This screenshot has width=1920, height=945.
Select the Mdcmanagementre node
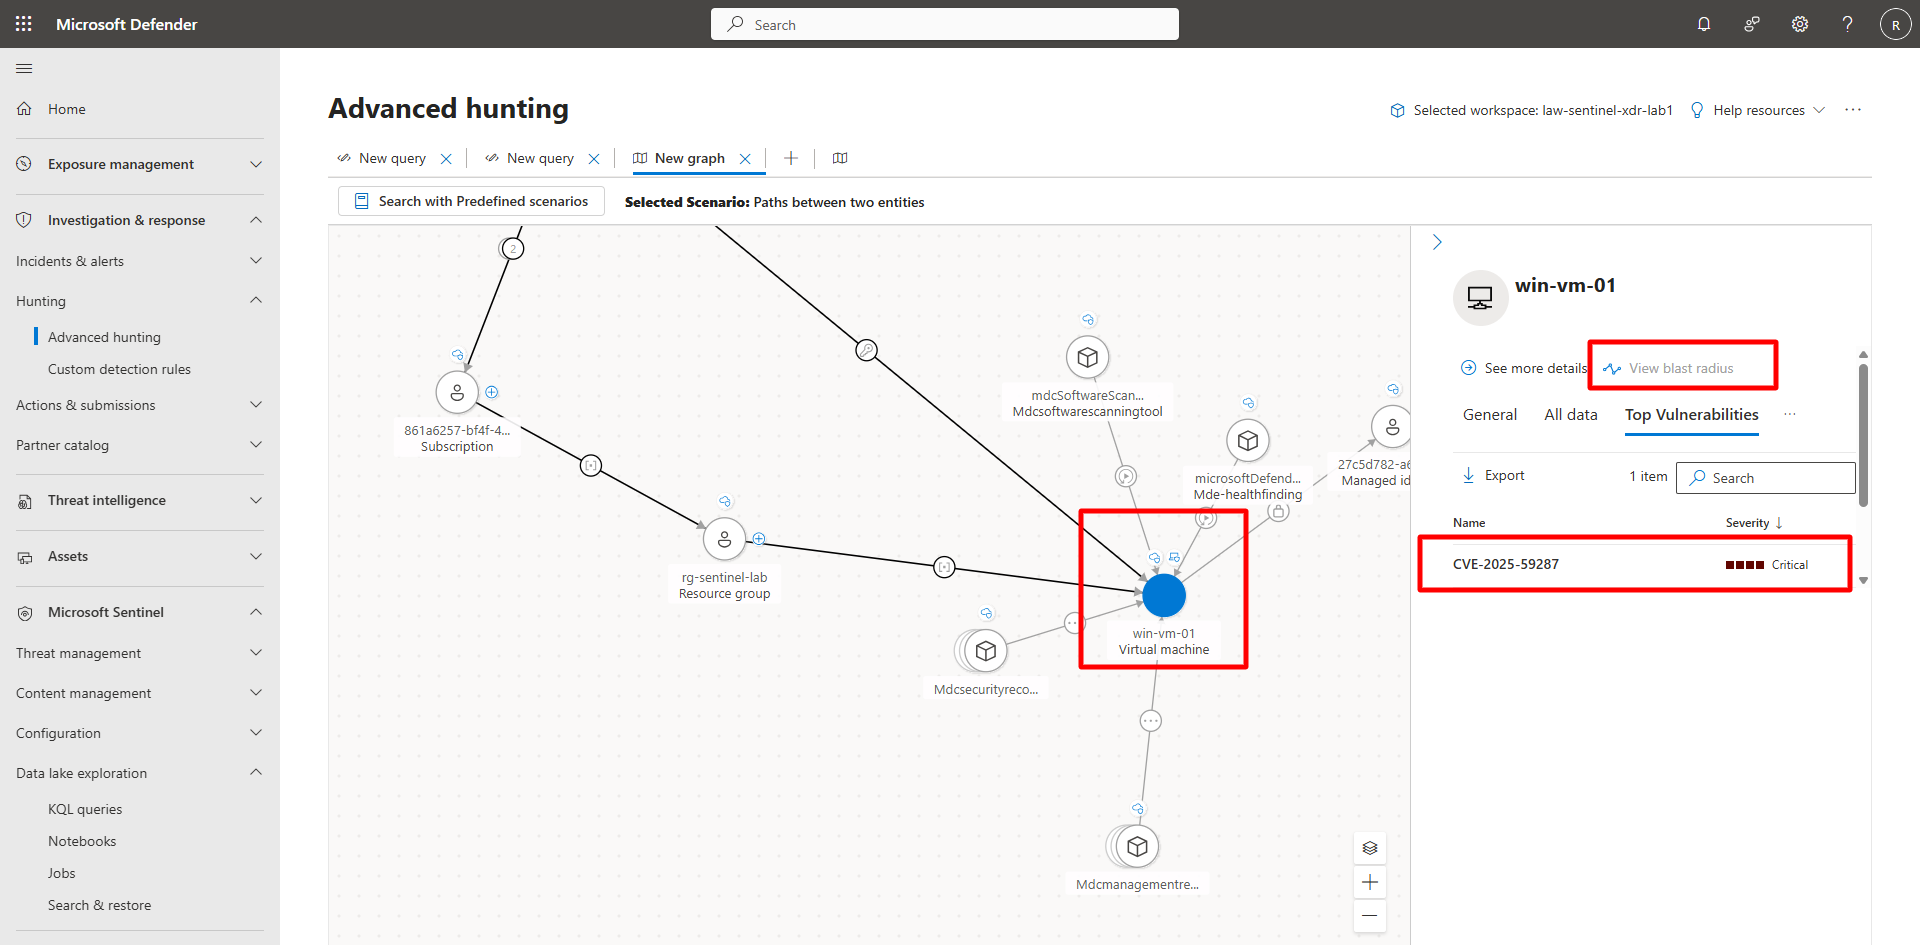pyautogui.click(x=1137, y=847)
